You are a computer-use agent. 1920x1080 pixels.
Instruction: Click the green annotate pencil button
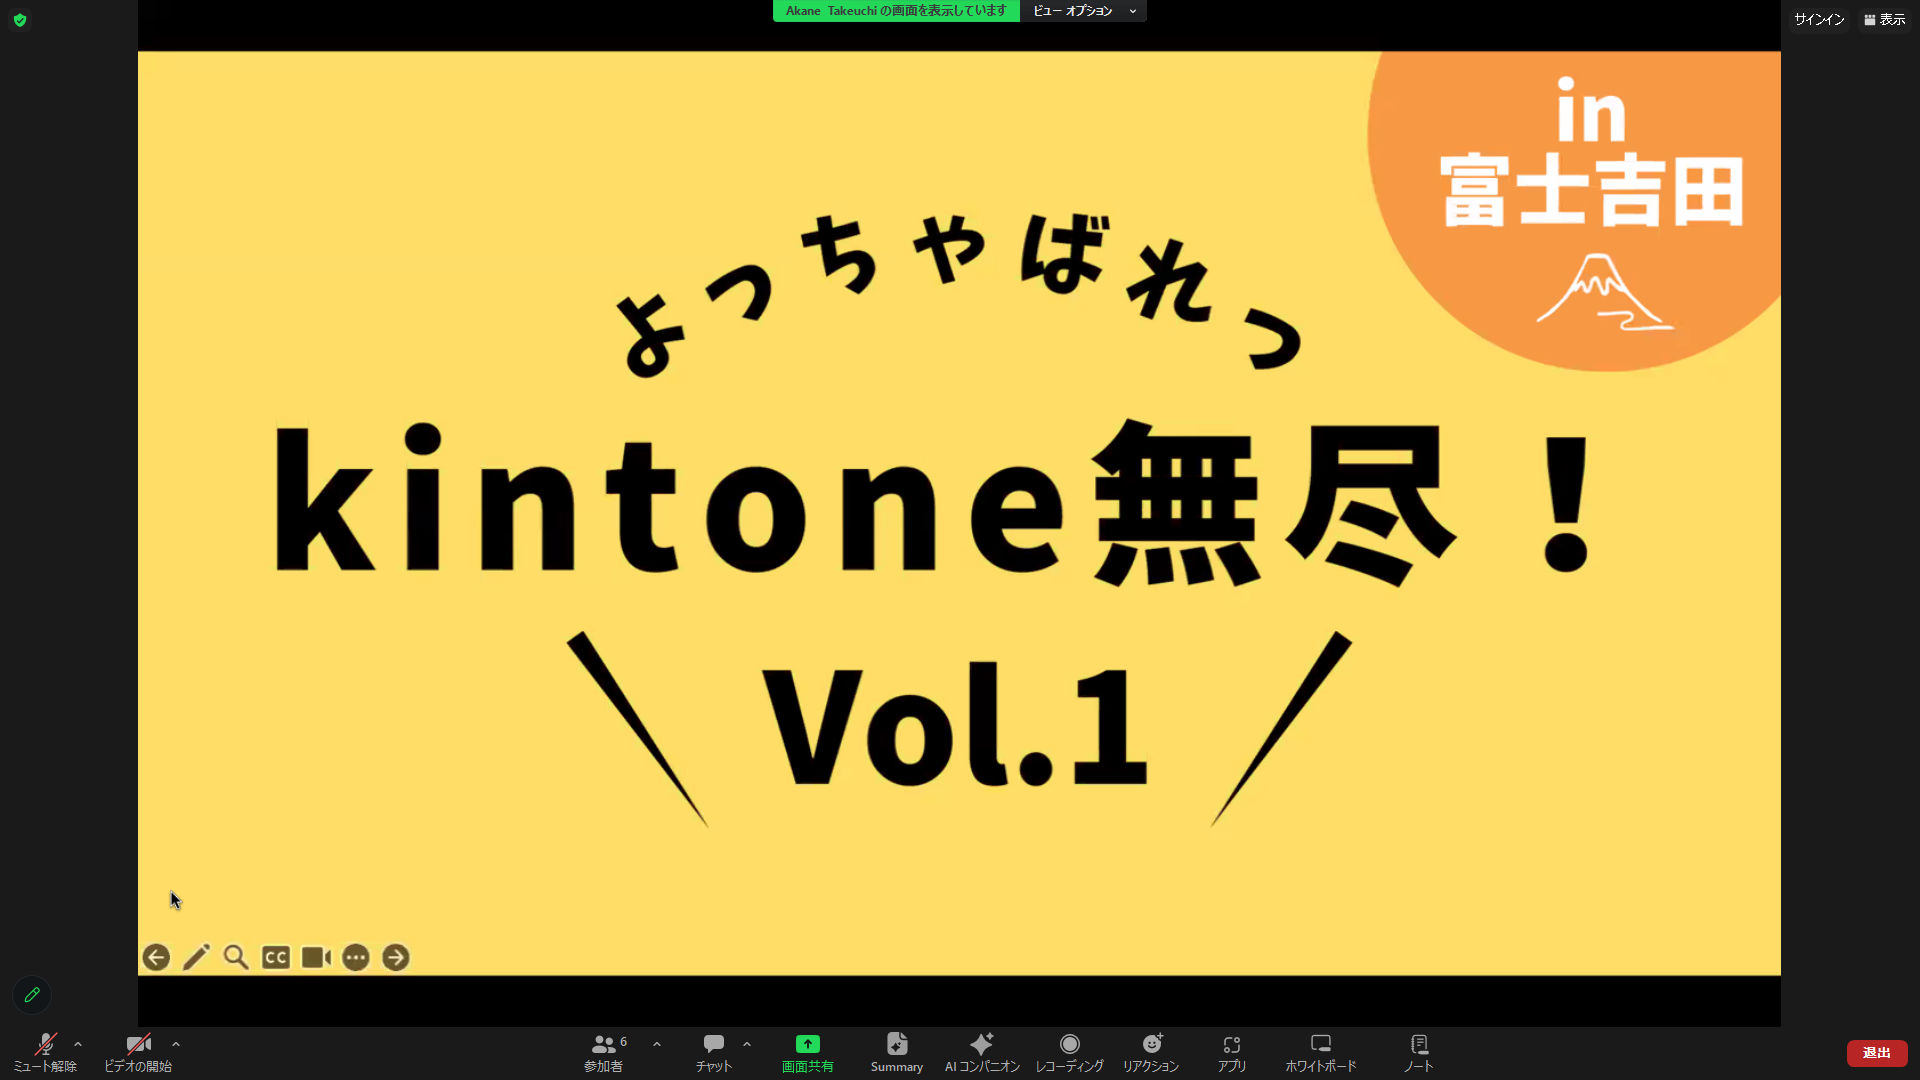tap(32, 995)
